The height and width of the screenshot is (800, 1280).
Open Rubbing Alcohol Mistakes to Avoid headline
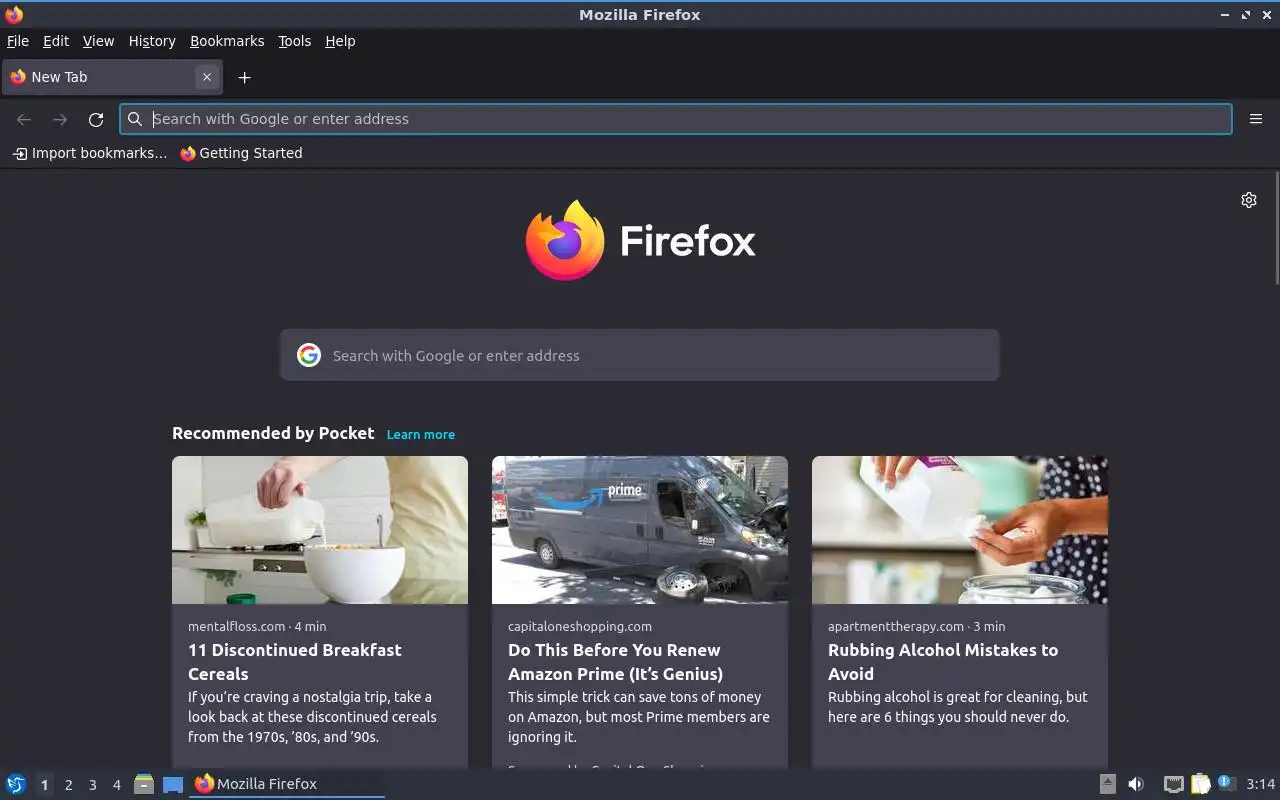click(943, 662)
